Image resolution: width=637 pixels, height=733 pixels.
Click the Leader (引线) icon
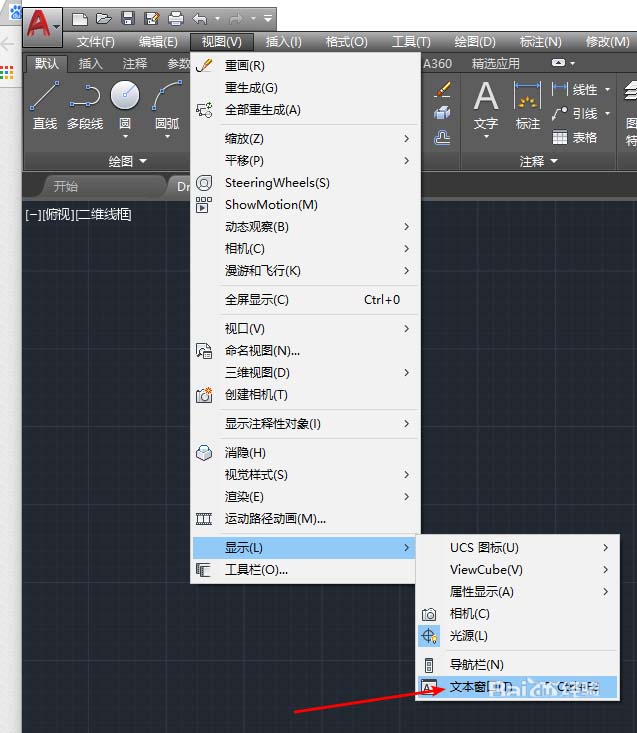pos(559,113)
